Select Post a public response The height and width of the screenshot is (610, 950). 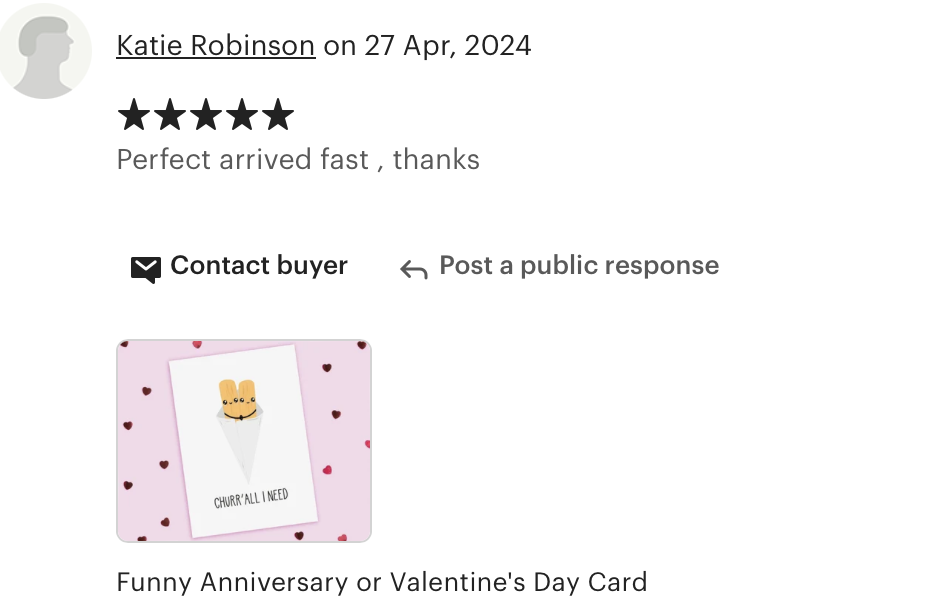(x=579, y=265)
